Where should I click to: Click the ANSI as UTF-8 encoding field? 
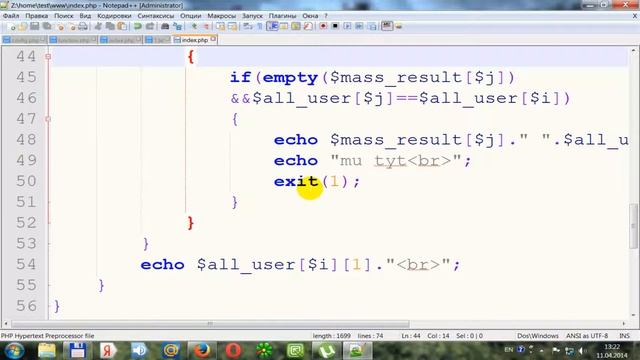(587, 336)
